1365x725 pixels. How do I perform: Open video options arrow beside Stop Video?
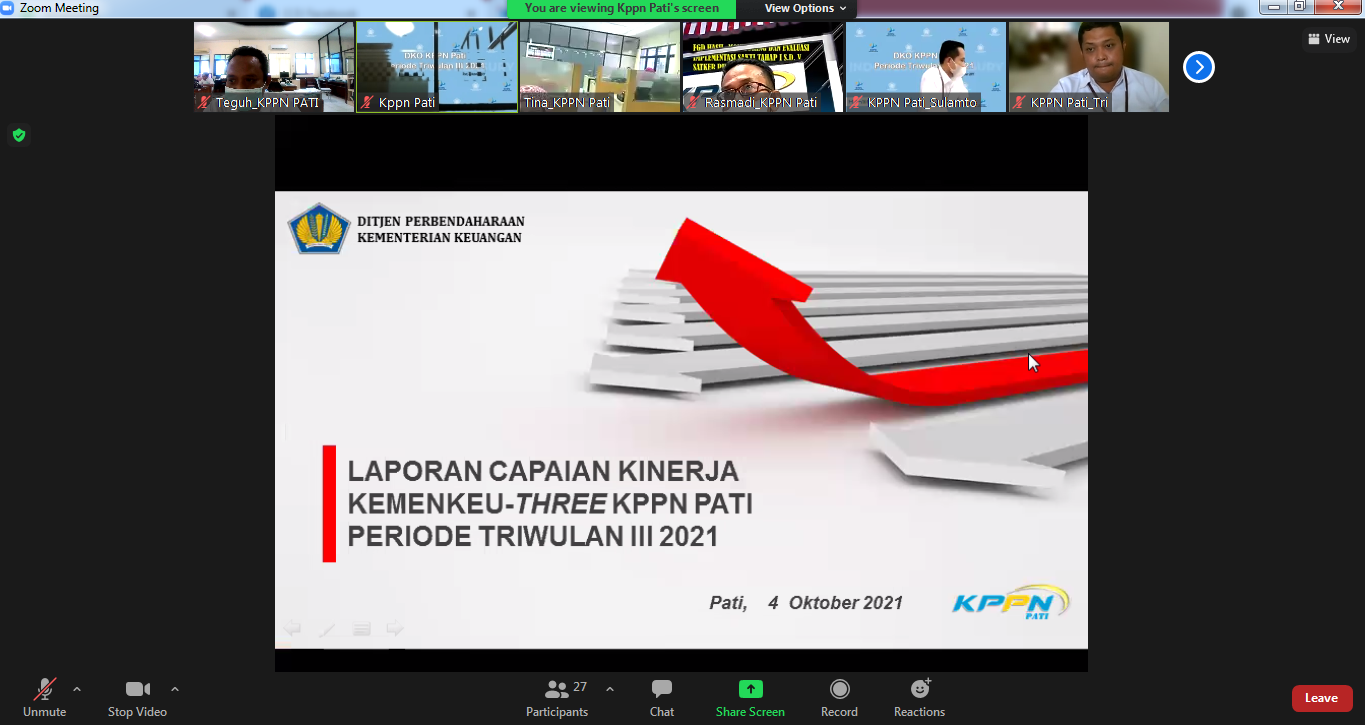tap(175, 689)
